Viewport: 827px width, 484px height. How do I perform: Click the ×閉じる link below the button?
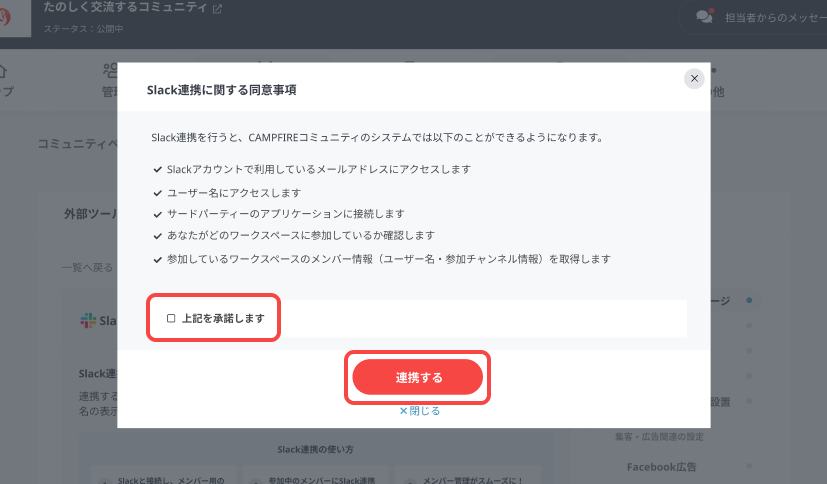[420, 410]
